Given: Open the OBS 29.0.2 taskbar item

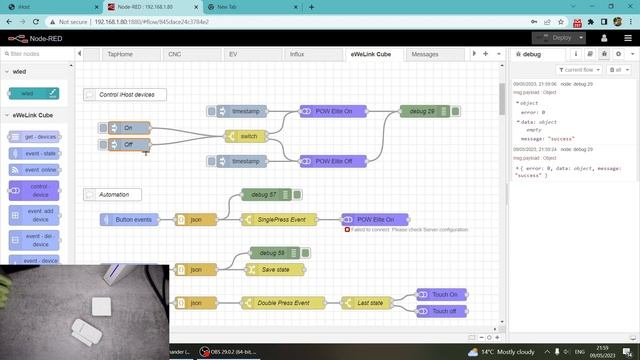Looking at the screenshot, I should (x=229, y=351).
